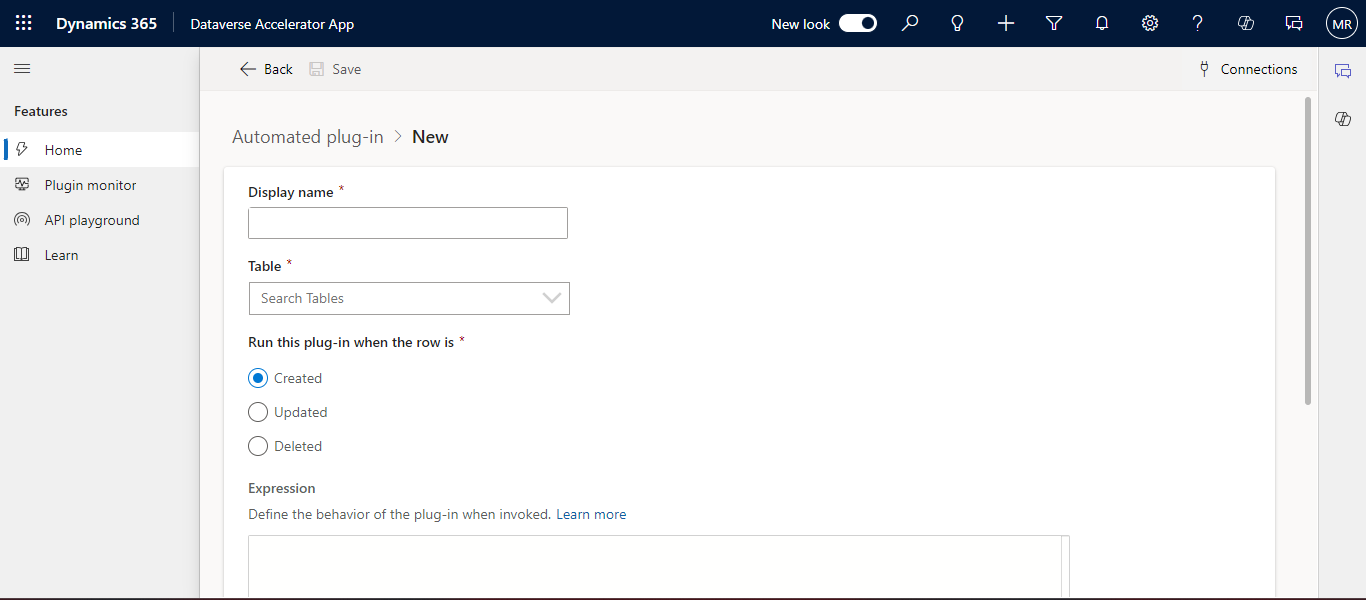Viewport: 1366px width, 600px height.
Task: Save the new plug-in
Action: tap(335, 68)
